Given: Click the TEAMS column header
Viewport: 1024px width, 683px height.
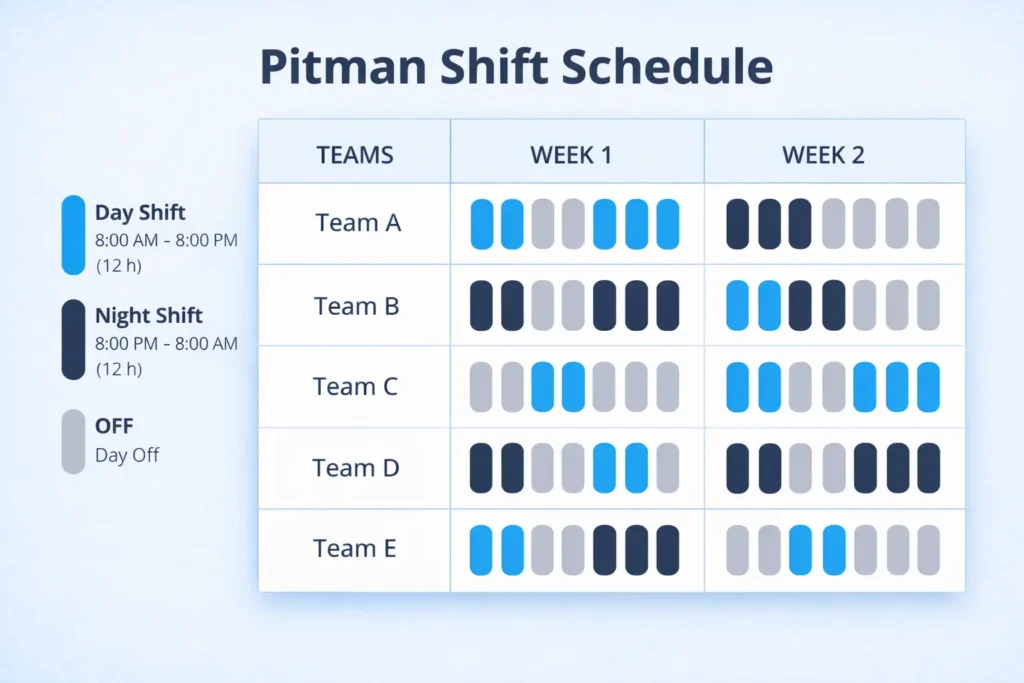Looking at the screenshot, I should point(355,155).
